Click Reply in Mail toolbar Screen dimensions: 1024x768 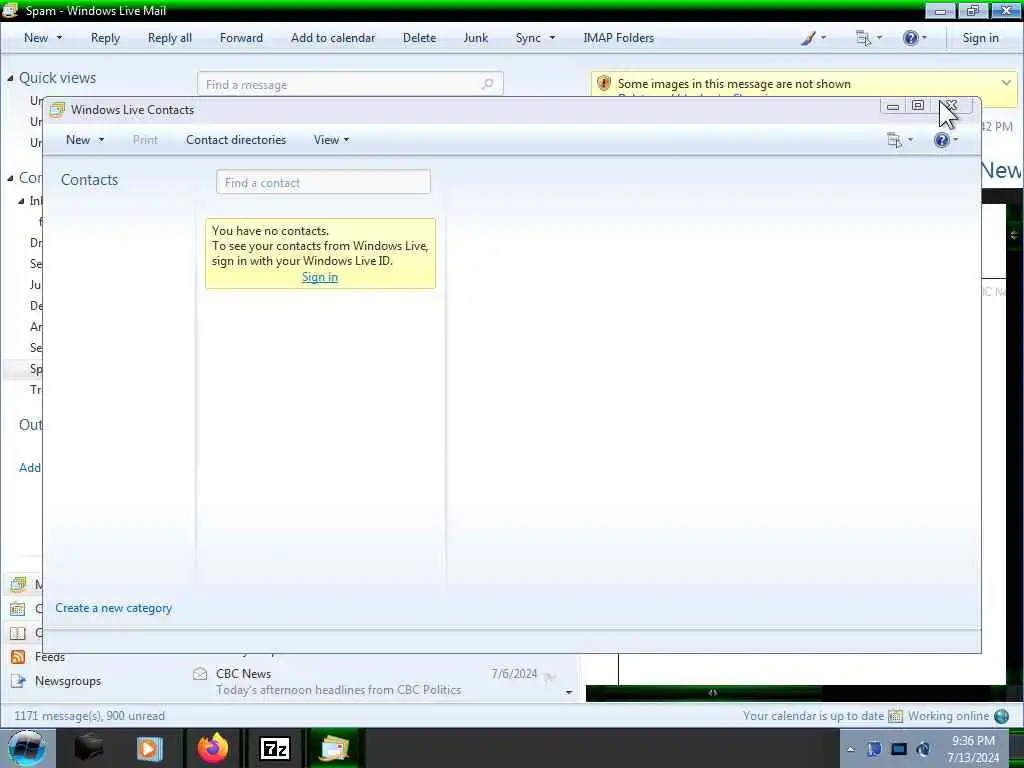pyautogui.click(x=105, y=38)
